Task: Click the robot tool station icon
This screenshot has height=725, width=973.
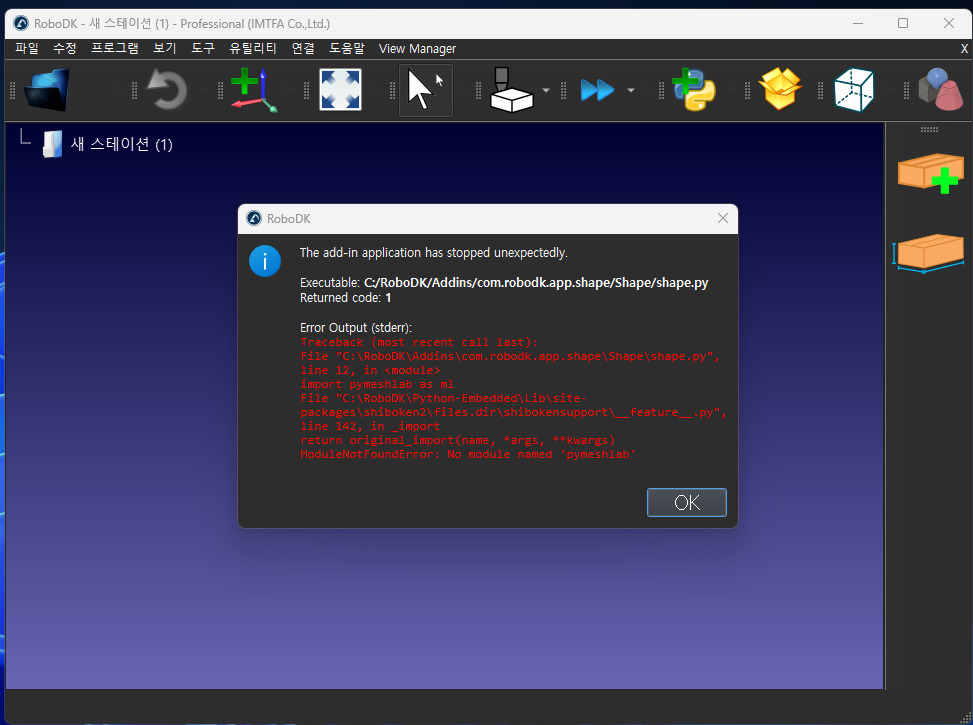Action: coord(511,91)
